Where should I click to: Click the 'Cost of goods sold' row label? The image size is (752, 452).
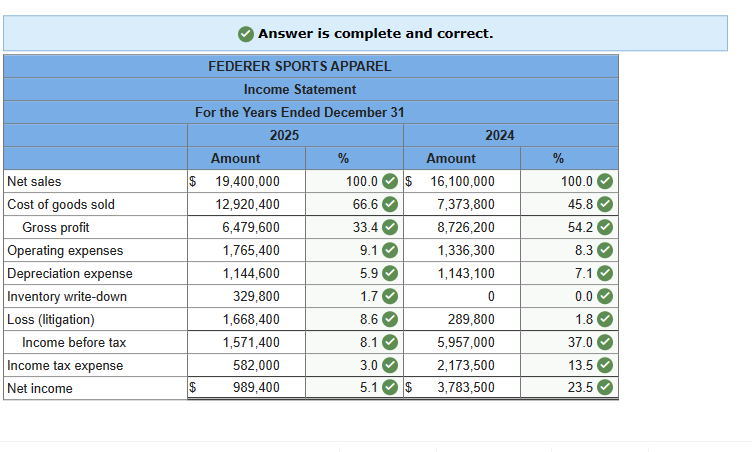[x=61, y=204]
